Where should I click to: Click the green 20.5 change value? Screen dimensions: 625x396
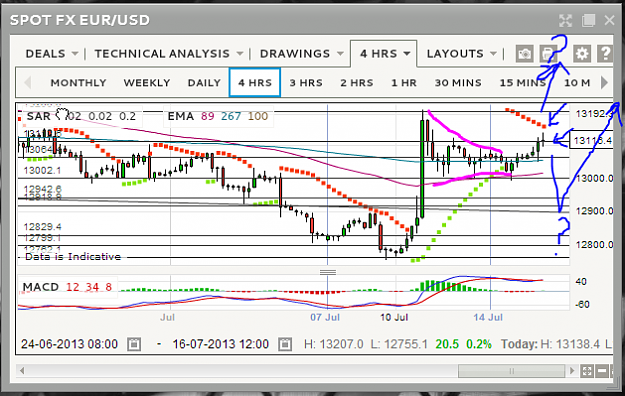coord(447,344)
